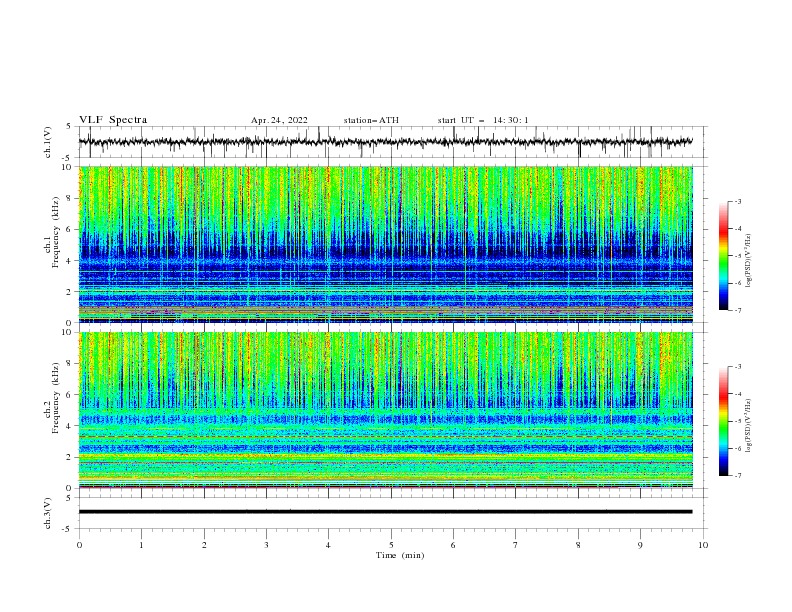Click tick label "9" on the Time axis
This screenshot has width=792, height=612.
[x=640, y=545]
